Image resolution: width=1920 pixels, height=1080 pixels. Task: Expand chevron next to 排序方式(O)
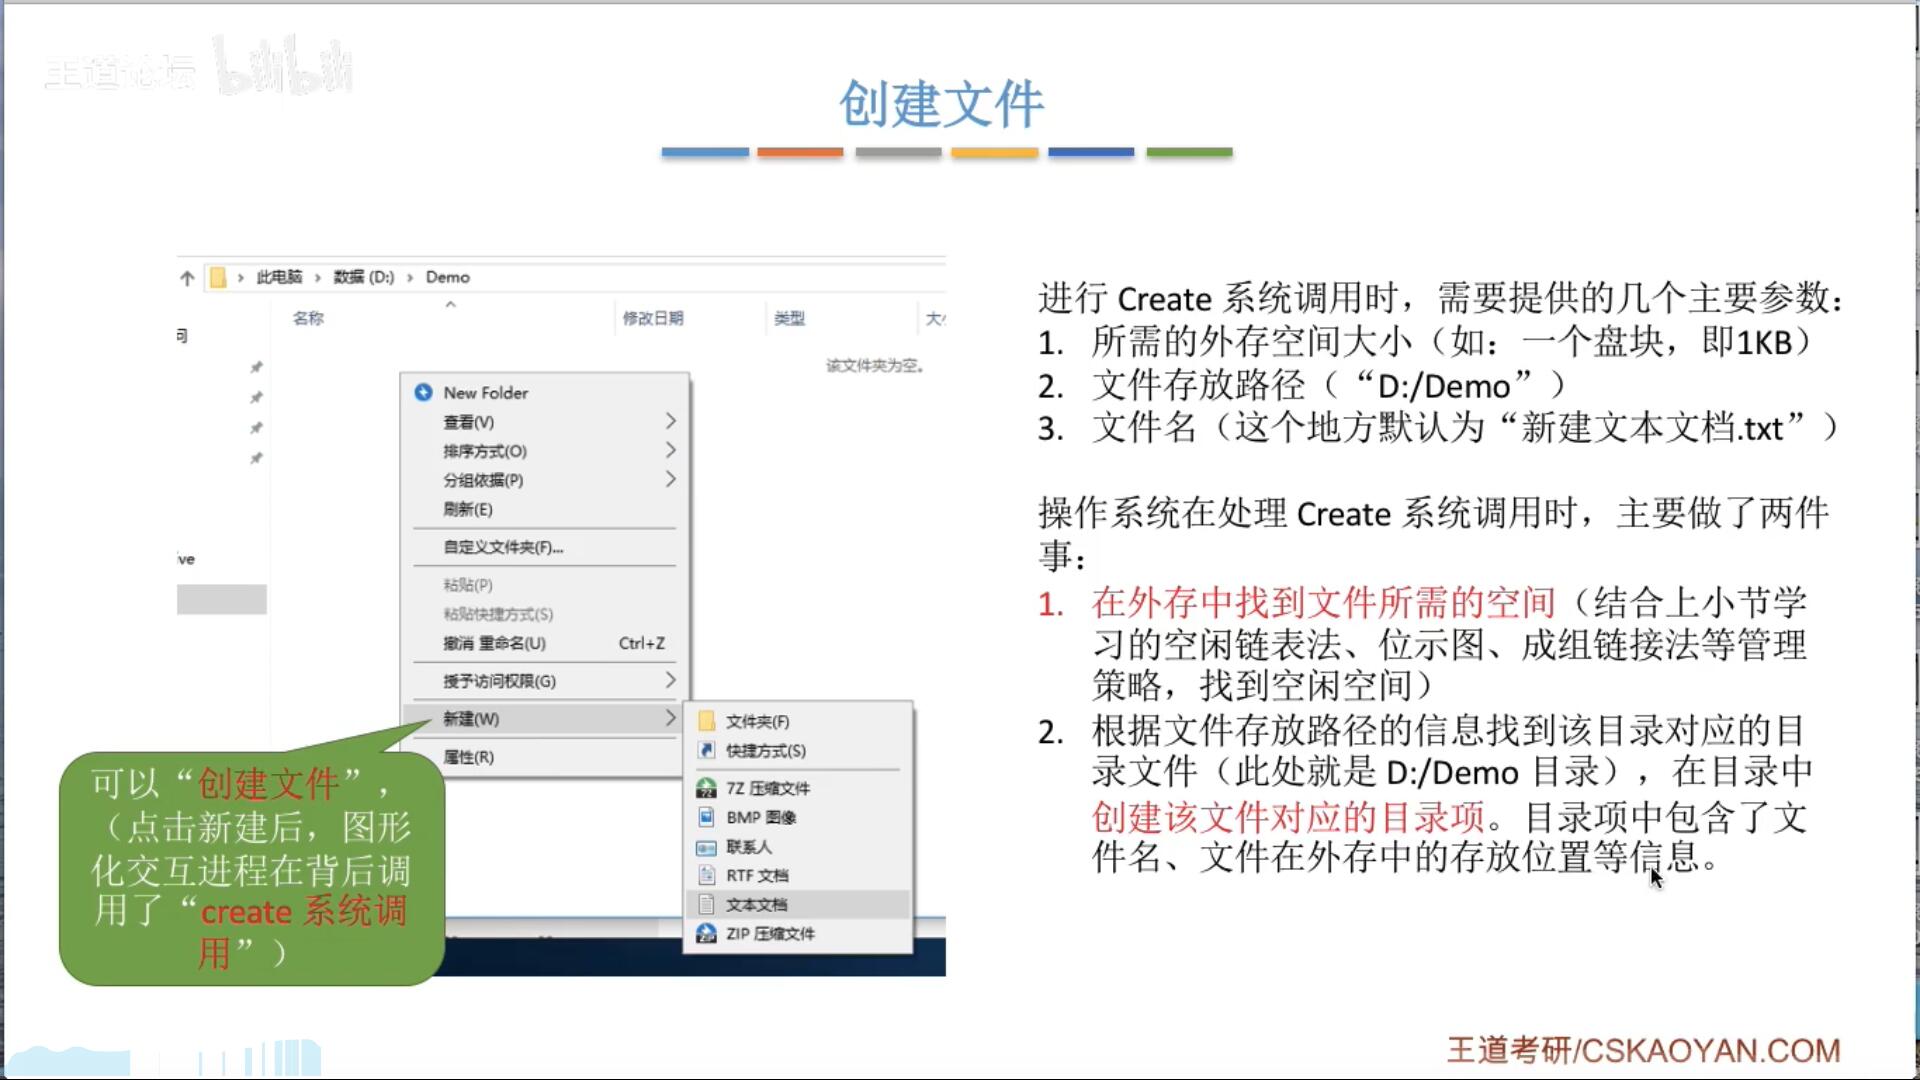(670, 450)
